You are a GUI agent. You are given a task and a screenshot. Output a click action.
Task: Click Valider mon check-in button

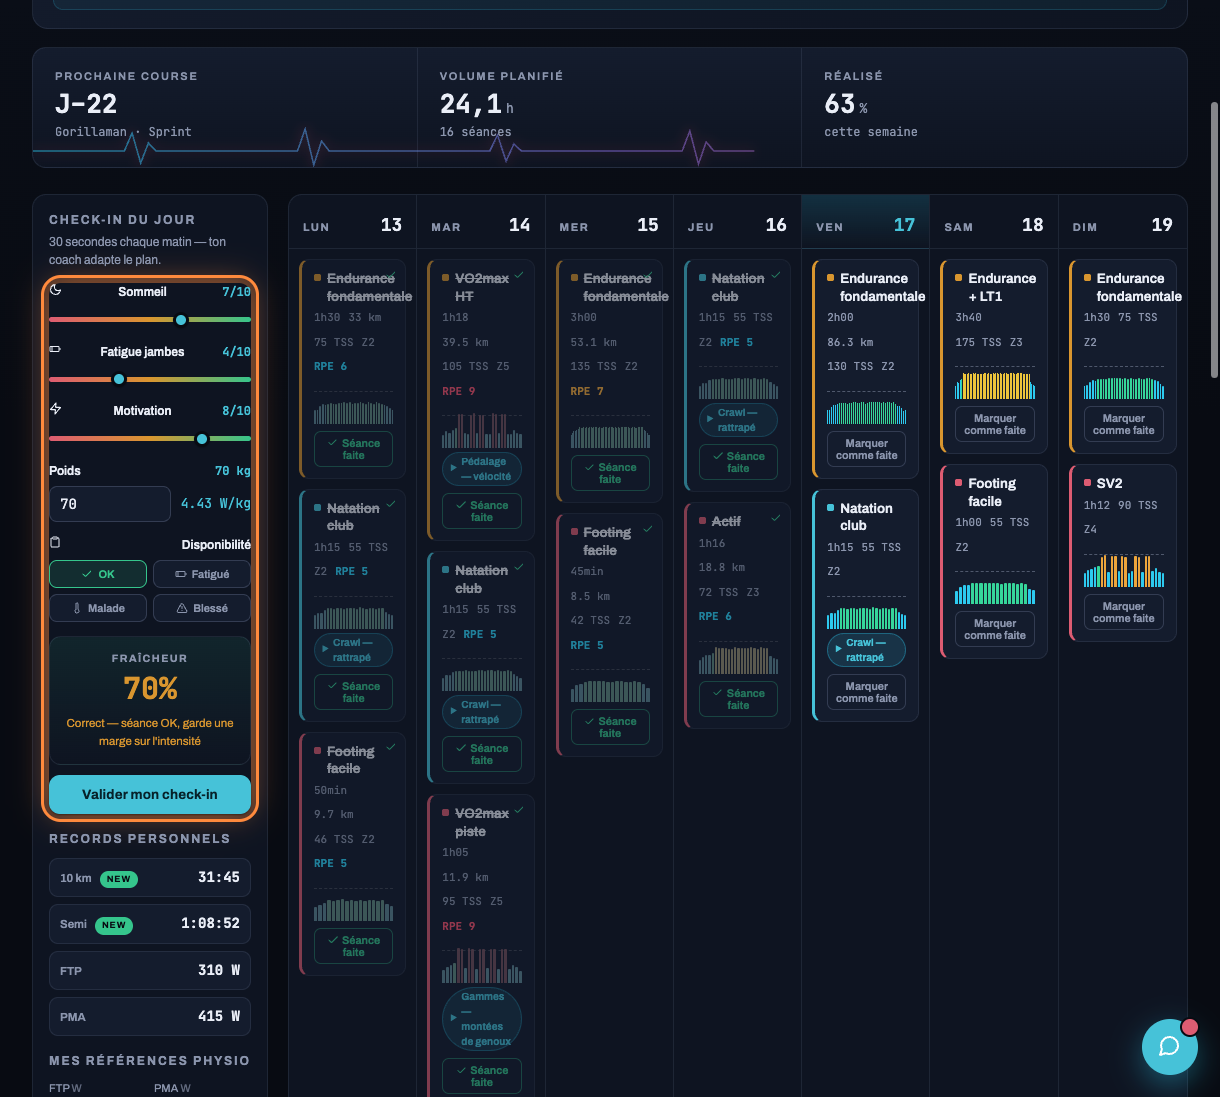click(x=150, y=794)
